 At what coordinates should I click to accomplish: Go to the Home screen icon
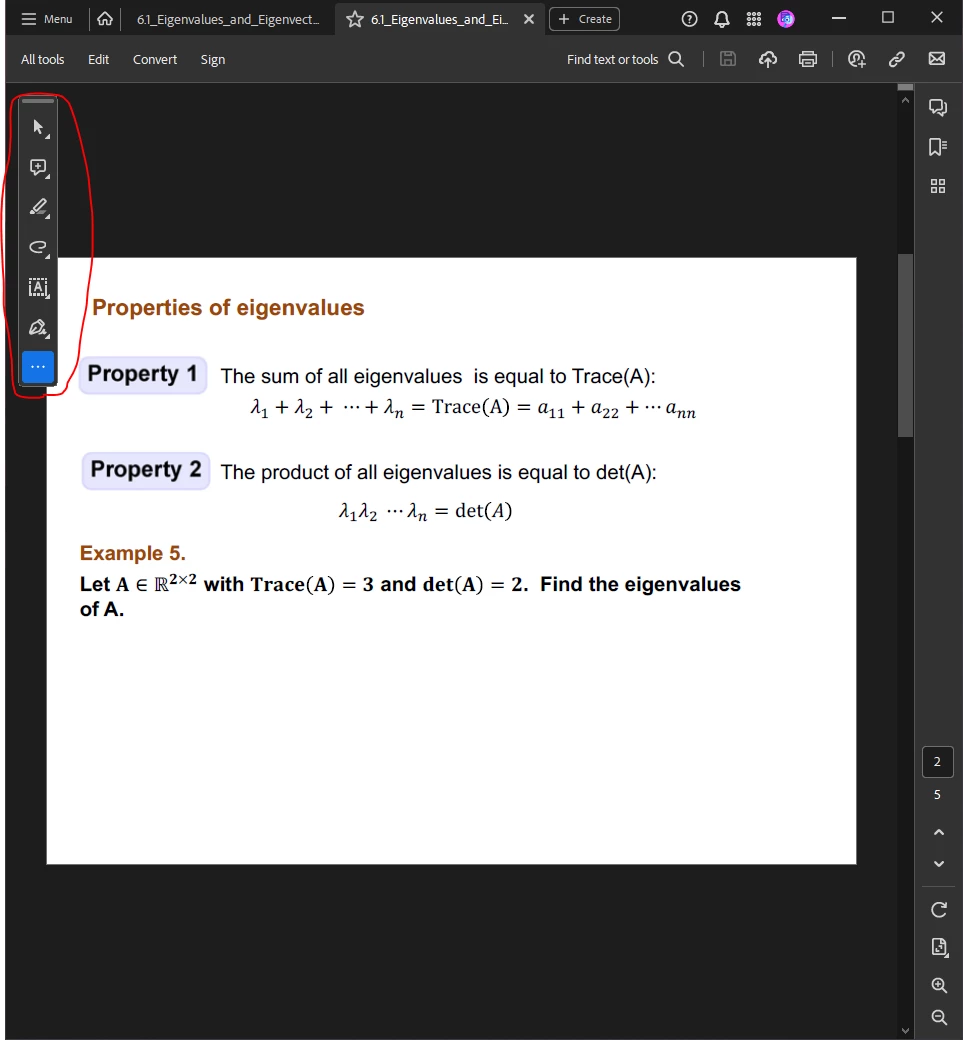(105, 19)
